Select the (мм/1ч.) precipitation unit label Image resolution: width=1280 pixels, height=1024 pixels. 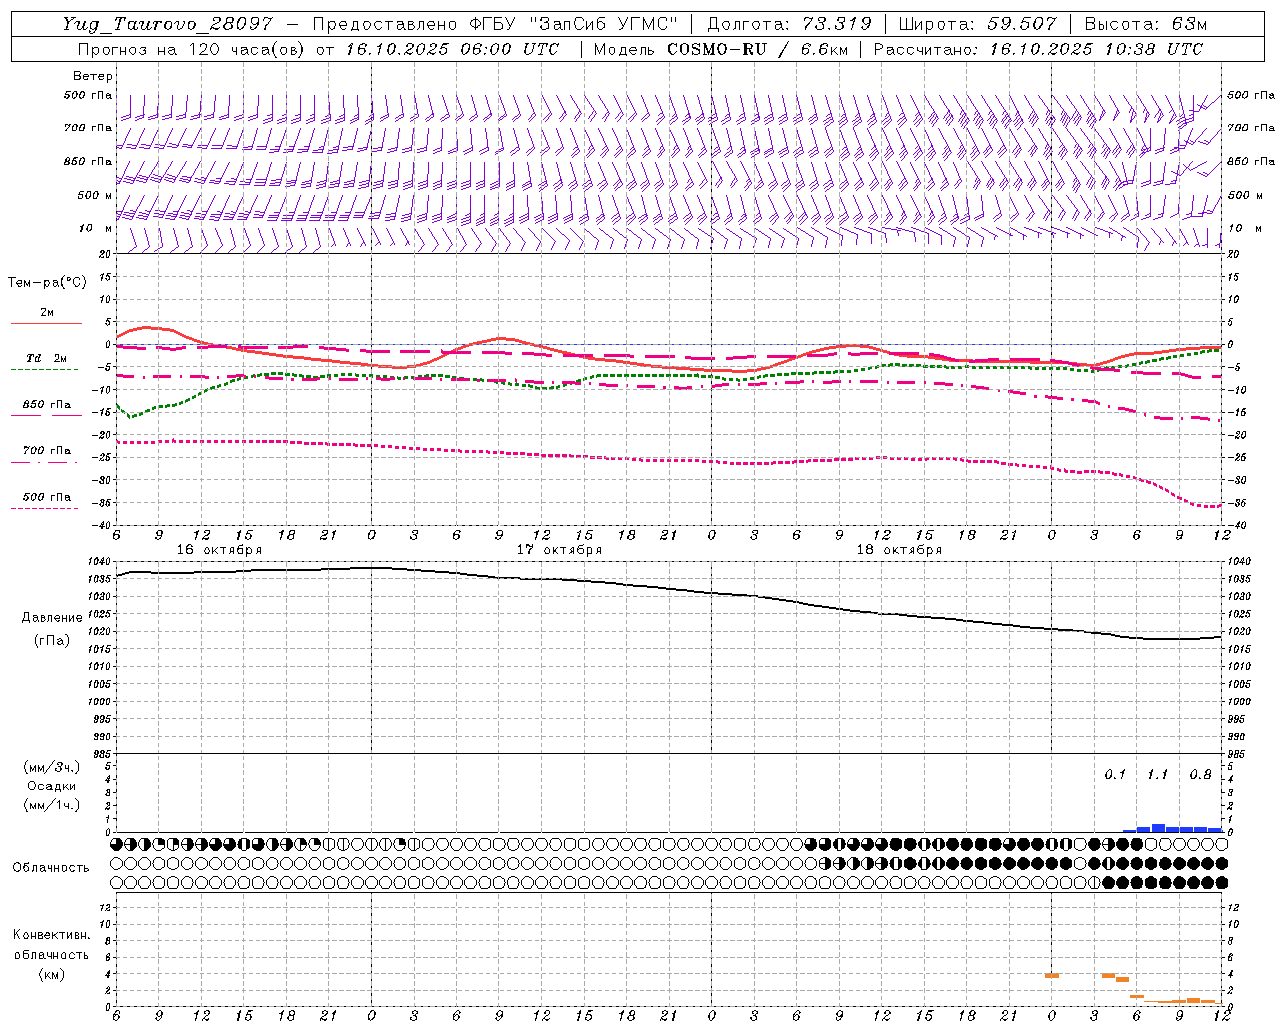[x=52, y=805]
